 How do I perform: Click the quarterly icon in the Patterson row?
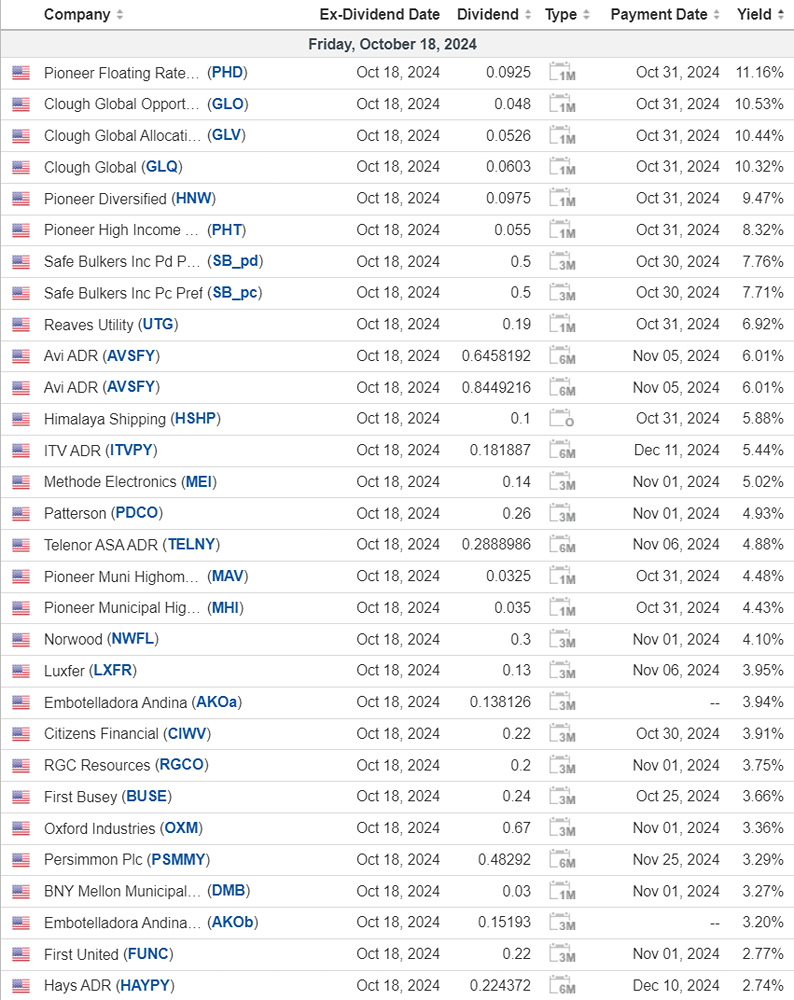pyautogui.click(x=562, y=513)
